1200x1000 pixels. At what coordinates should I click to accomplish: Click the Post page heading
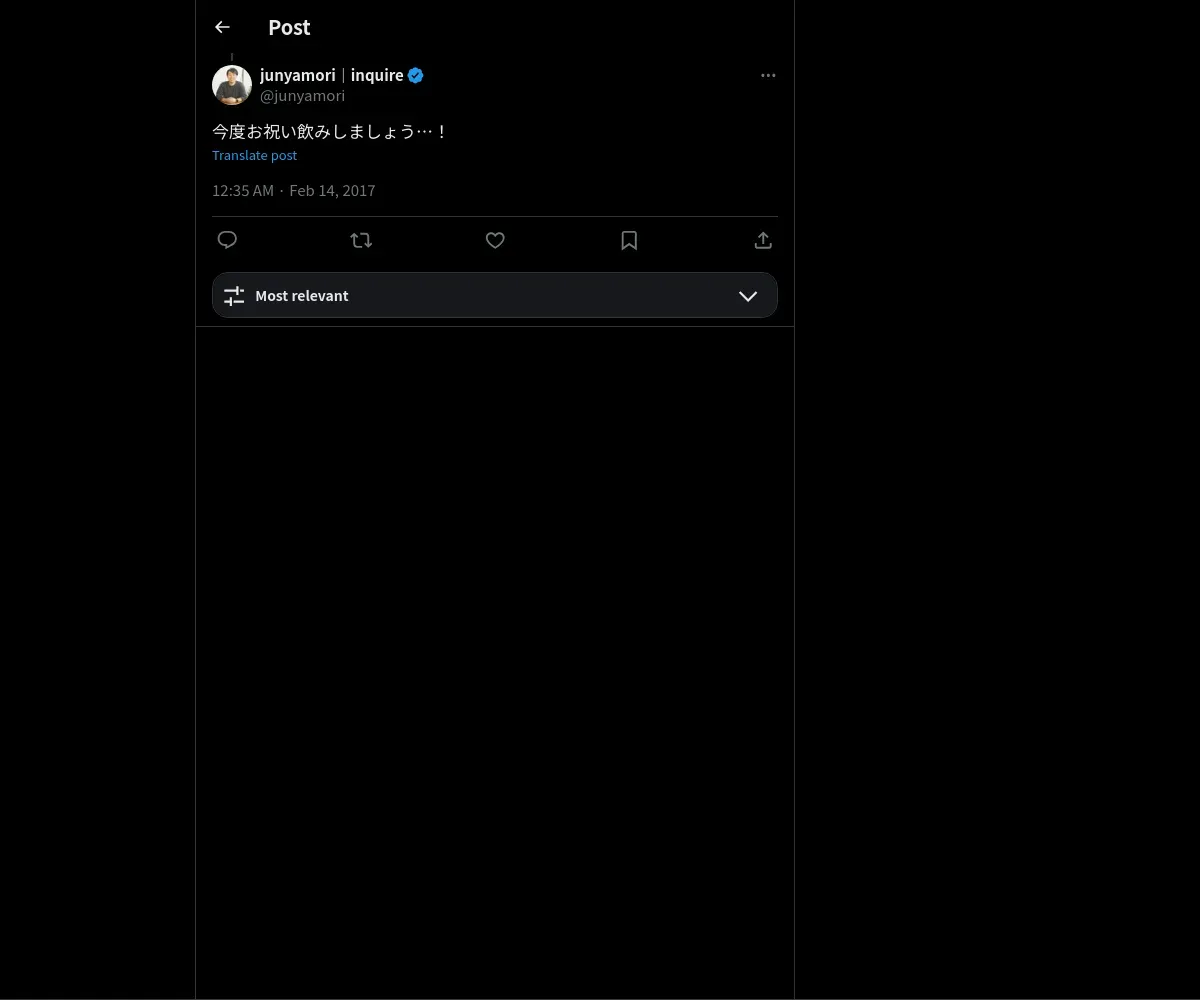(289, 28)
